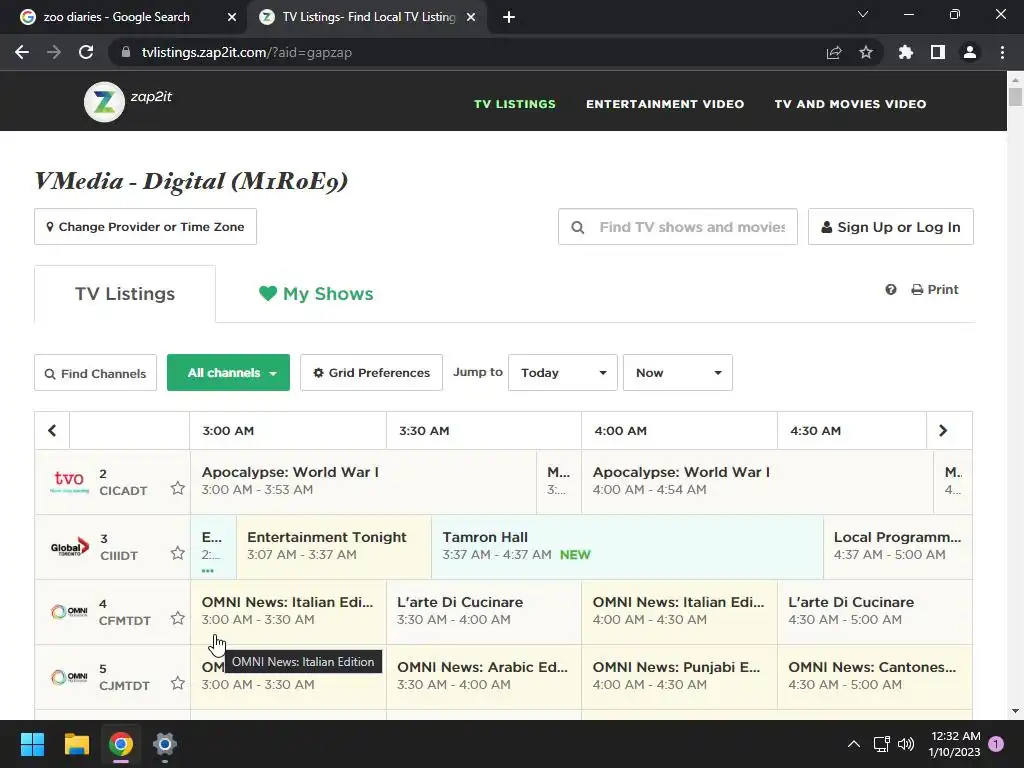1024x768 pixels.
Task: Bookmark this page with the star icon
Action: [x=865, y=52]
